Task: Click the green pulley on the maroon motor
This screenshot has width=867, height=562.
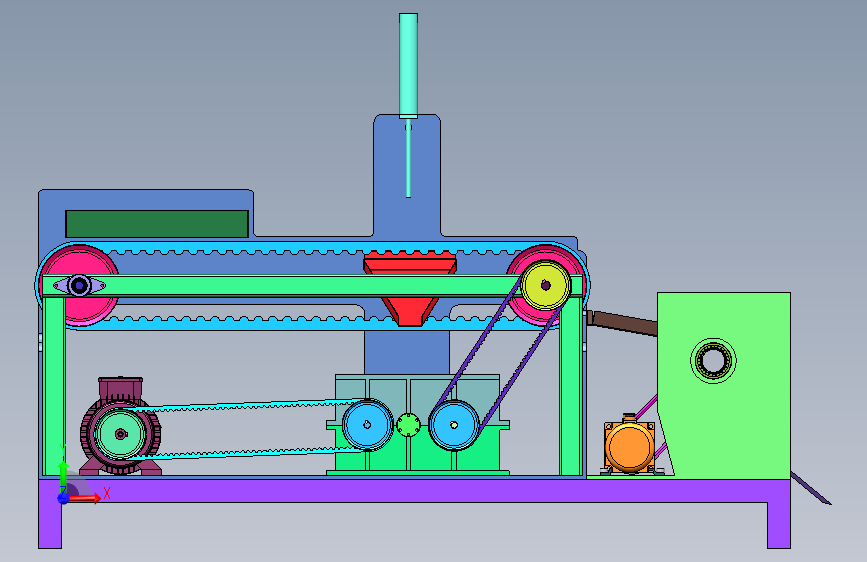Action: coord(120,434)
